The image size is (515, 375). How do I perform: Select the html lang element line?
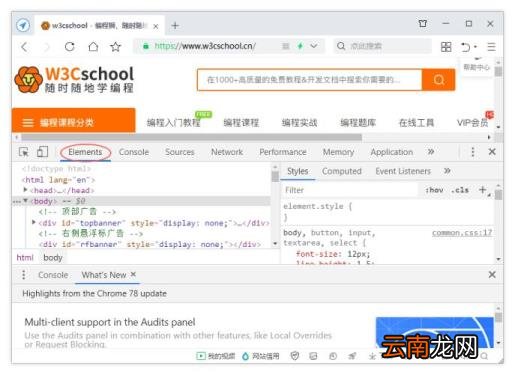tap(58, 180)
